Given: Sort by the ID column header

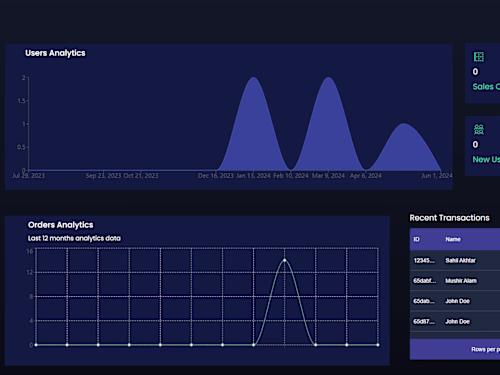Looking at the screenshot, I should (x=417, y=239).
